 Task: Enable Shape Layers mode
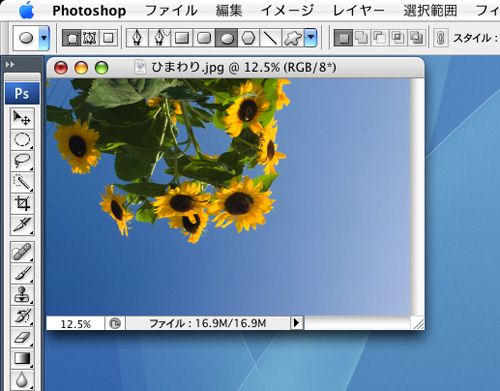pos(71,38)
